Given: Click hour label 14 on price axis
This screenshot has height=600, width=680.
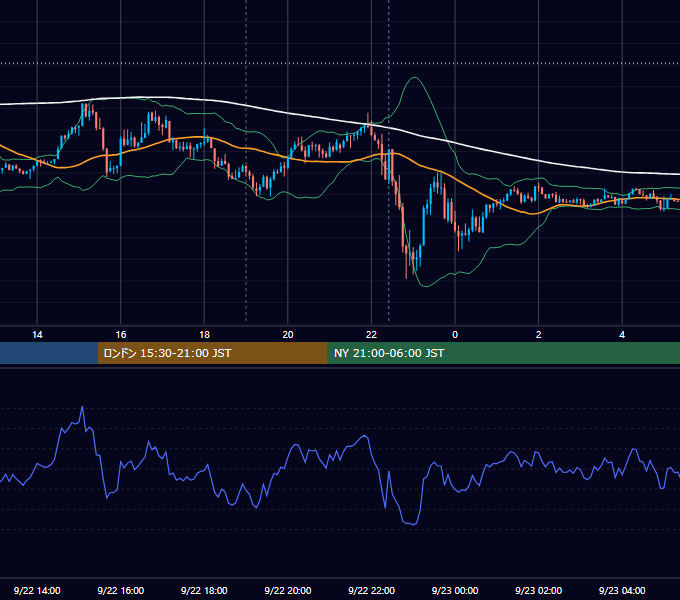Looking at the screenshot, I should click(37, 335).
